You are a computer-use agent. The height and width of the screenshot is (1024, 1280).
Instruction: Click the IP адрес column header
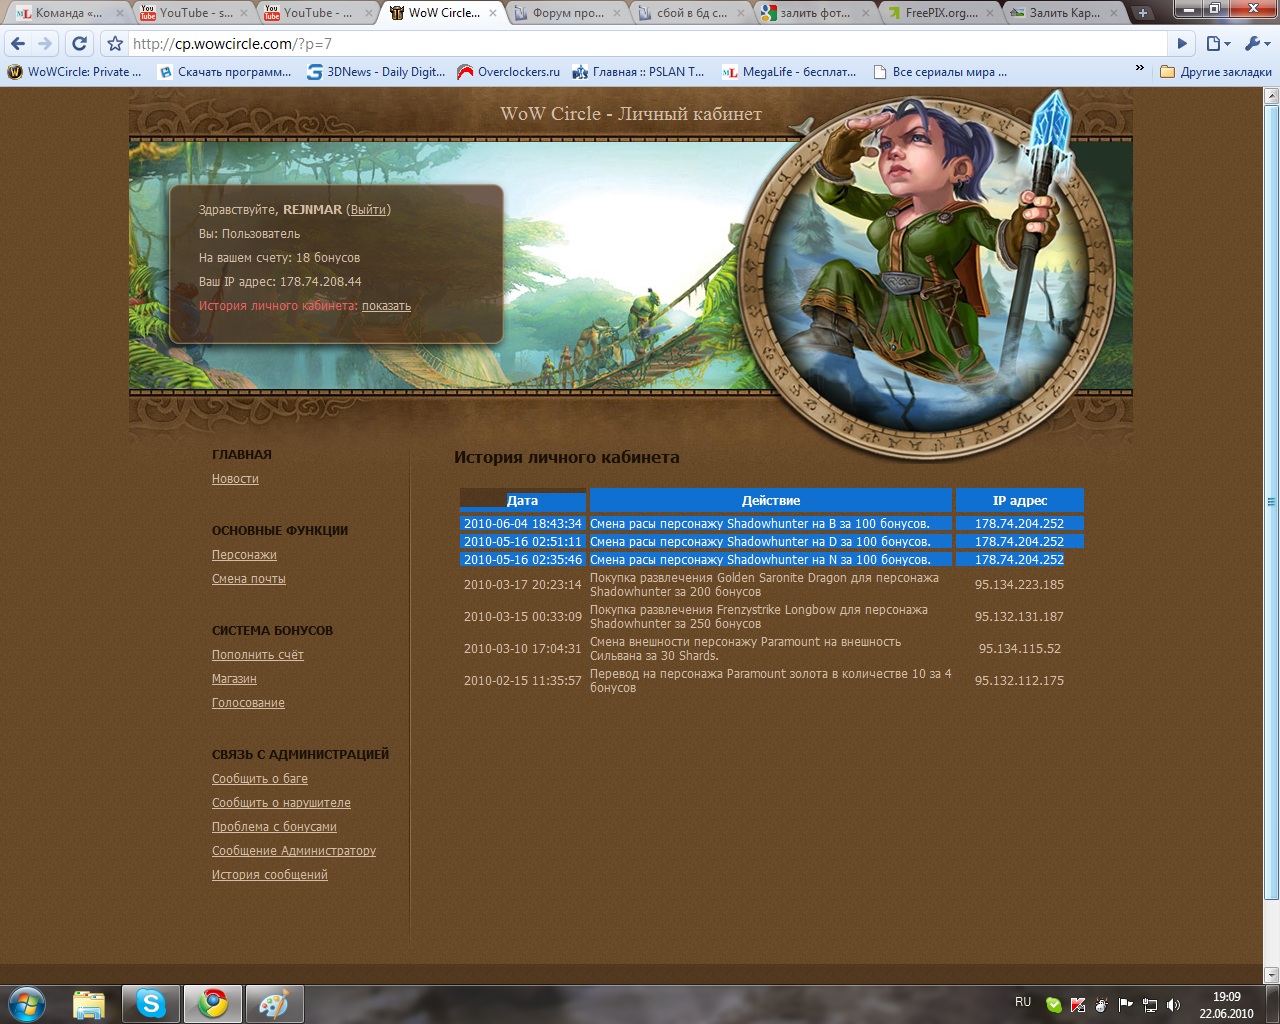tap(1020, 500)
